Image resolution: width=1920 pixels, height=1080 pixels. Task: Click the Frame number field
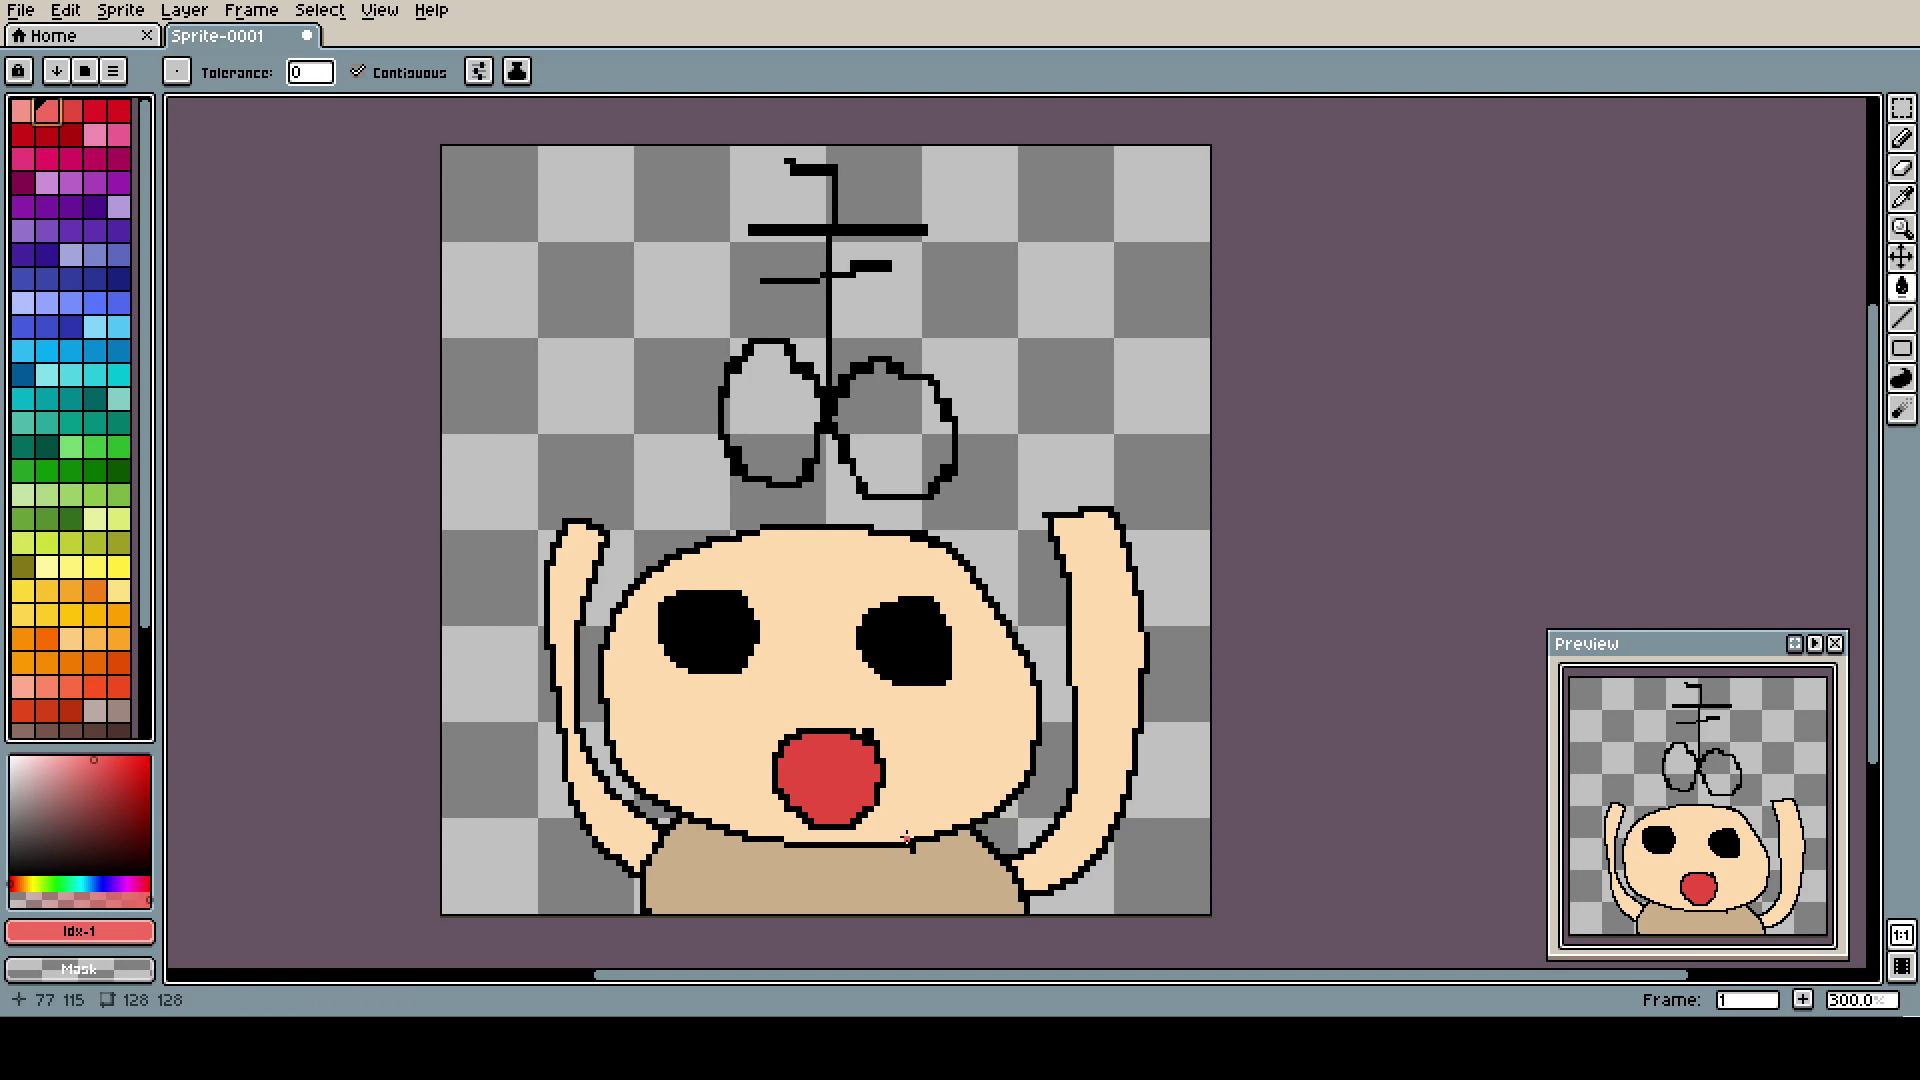1747,1000
